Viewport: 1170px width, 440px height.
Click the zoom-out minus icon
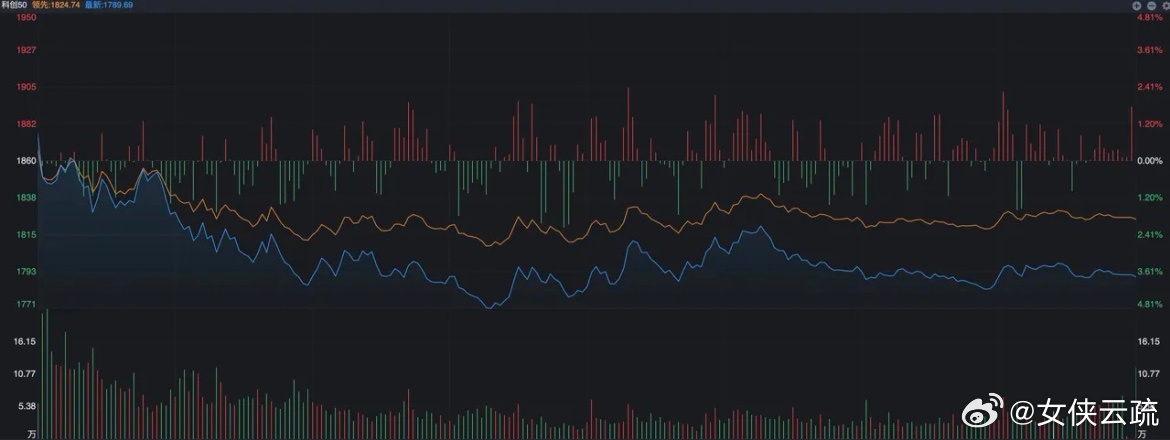coord(1151,6)
